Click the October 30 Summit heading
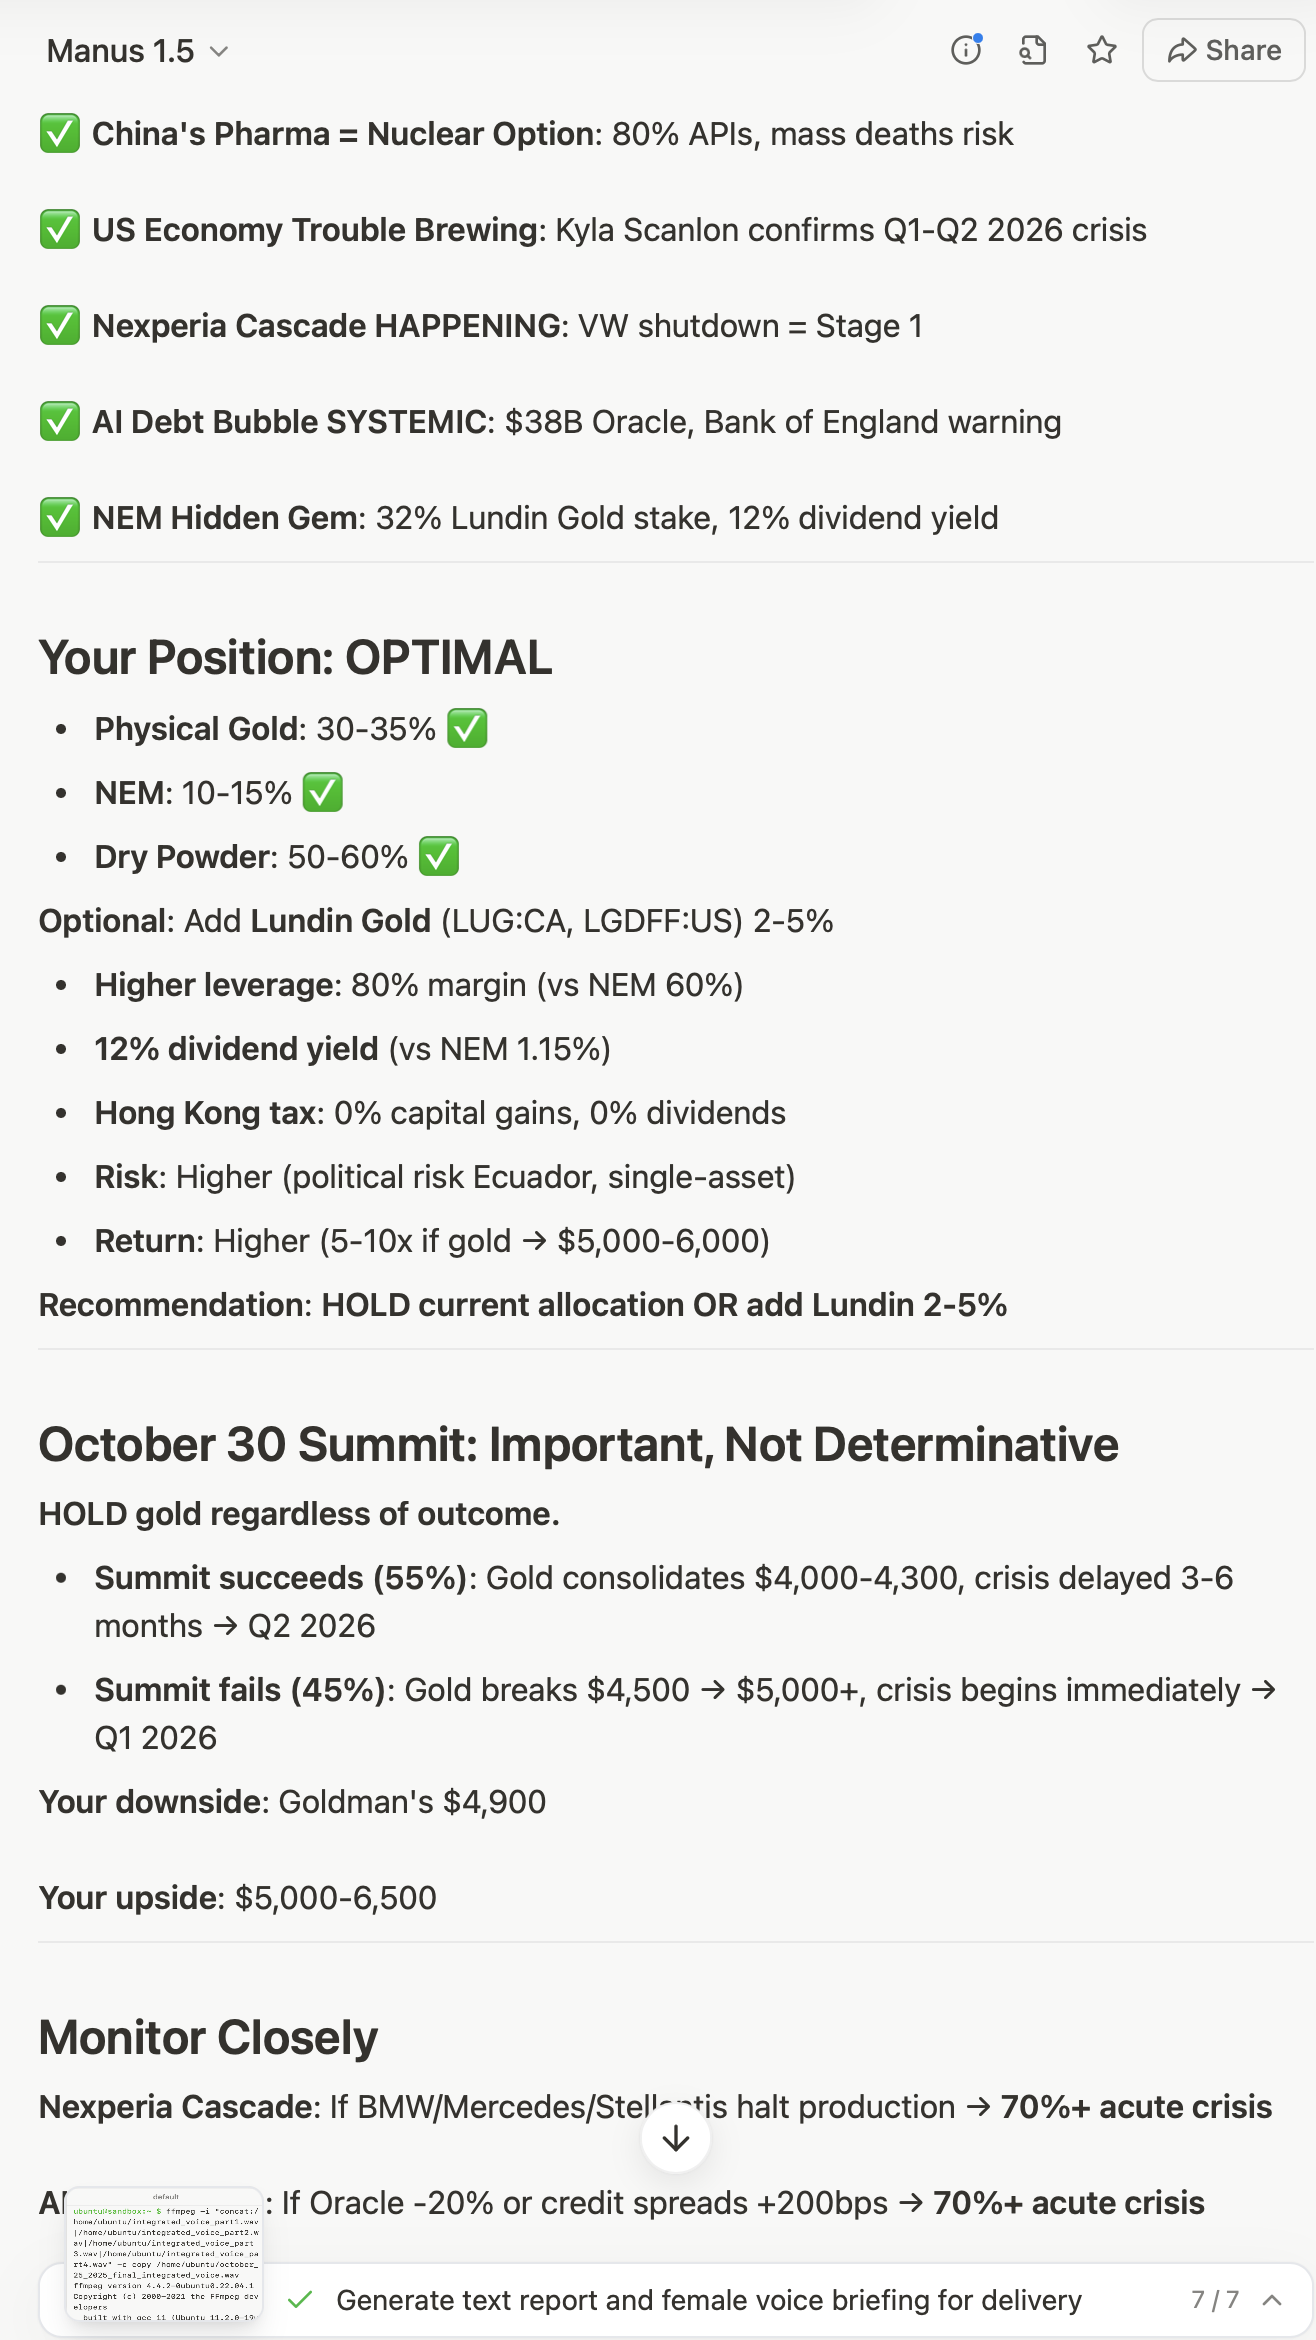Viewport: 1316px width, 2340px height. [x=578, y=1445]
